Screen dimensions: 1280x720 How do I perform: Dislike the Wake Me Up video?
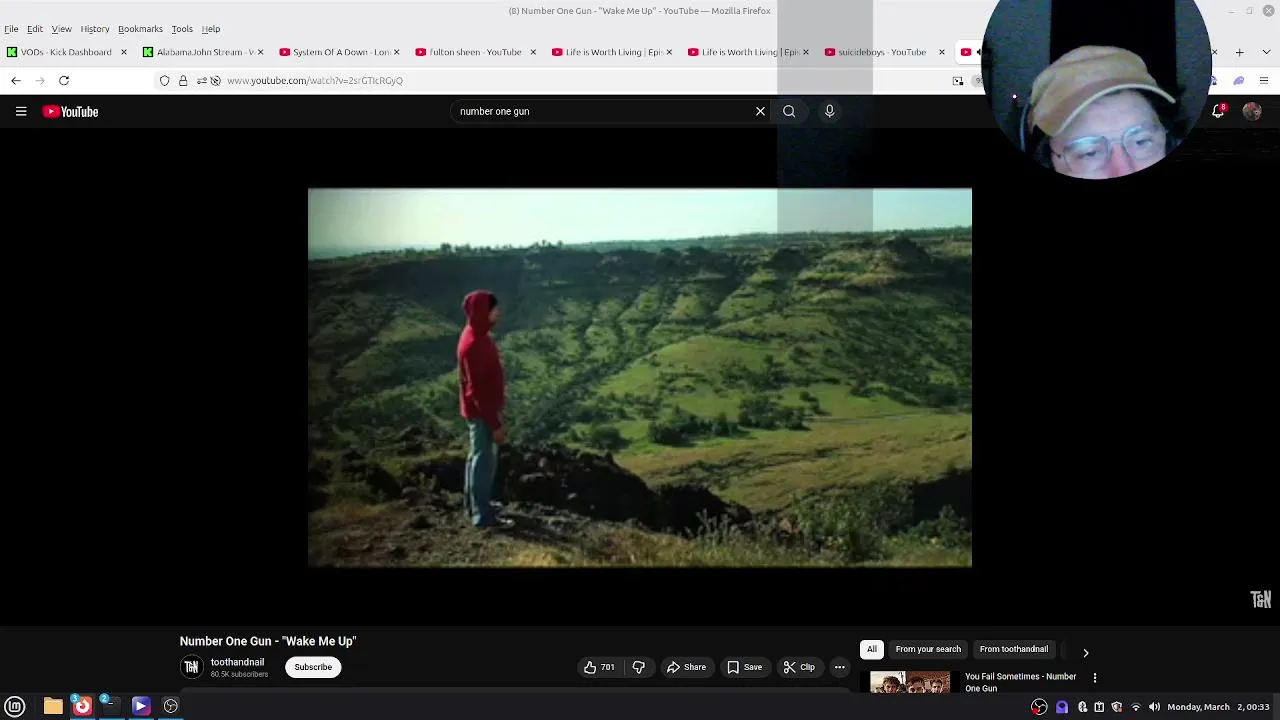(638, 667)
